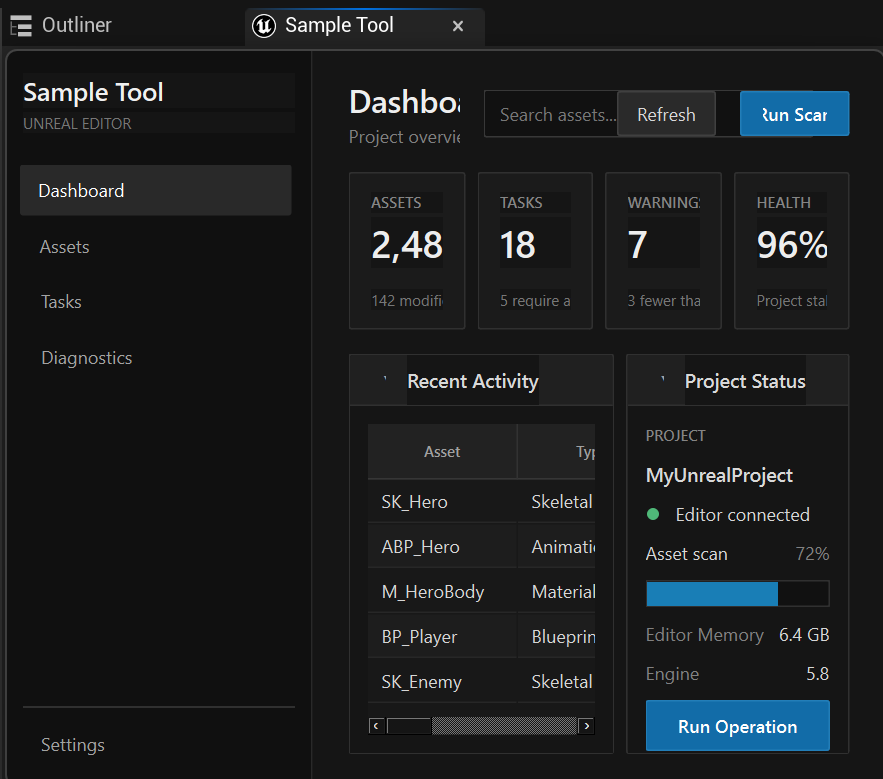Click the Refresh button
883x779 pixels.
point(666,114)
